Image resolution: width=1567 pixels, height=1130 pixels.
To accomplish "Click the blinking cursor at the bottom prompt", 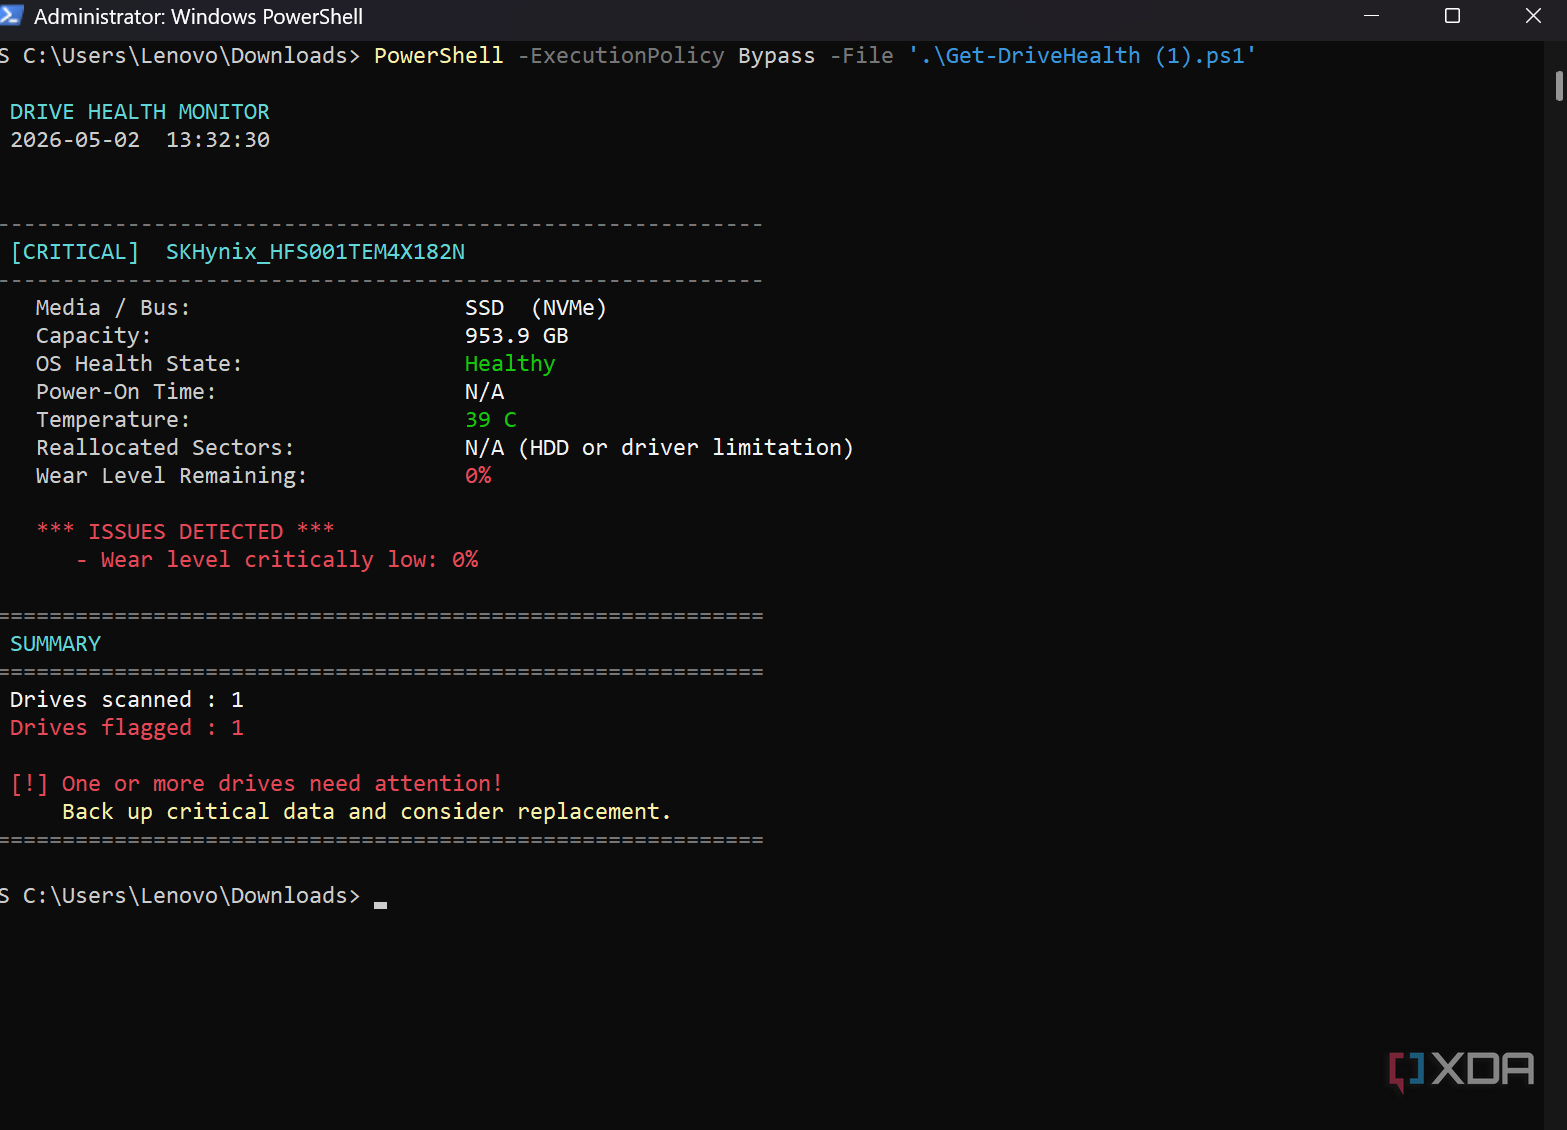I will 380,904.
